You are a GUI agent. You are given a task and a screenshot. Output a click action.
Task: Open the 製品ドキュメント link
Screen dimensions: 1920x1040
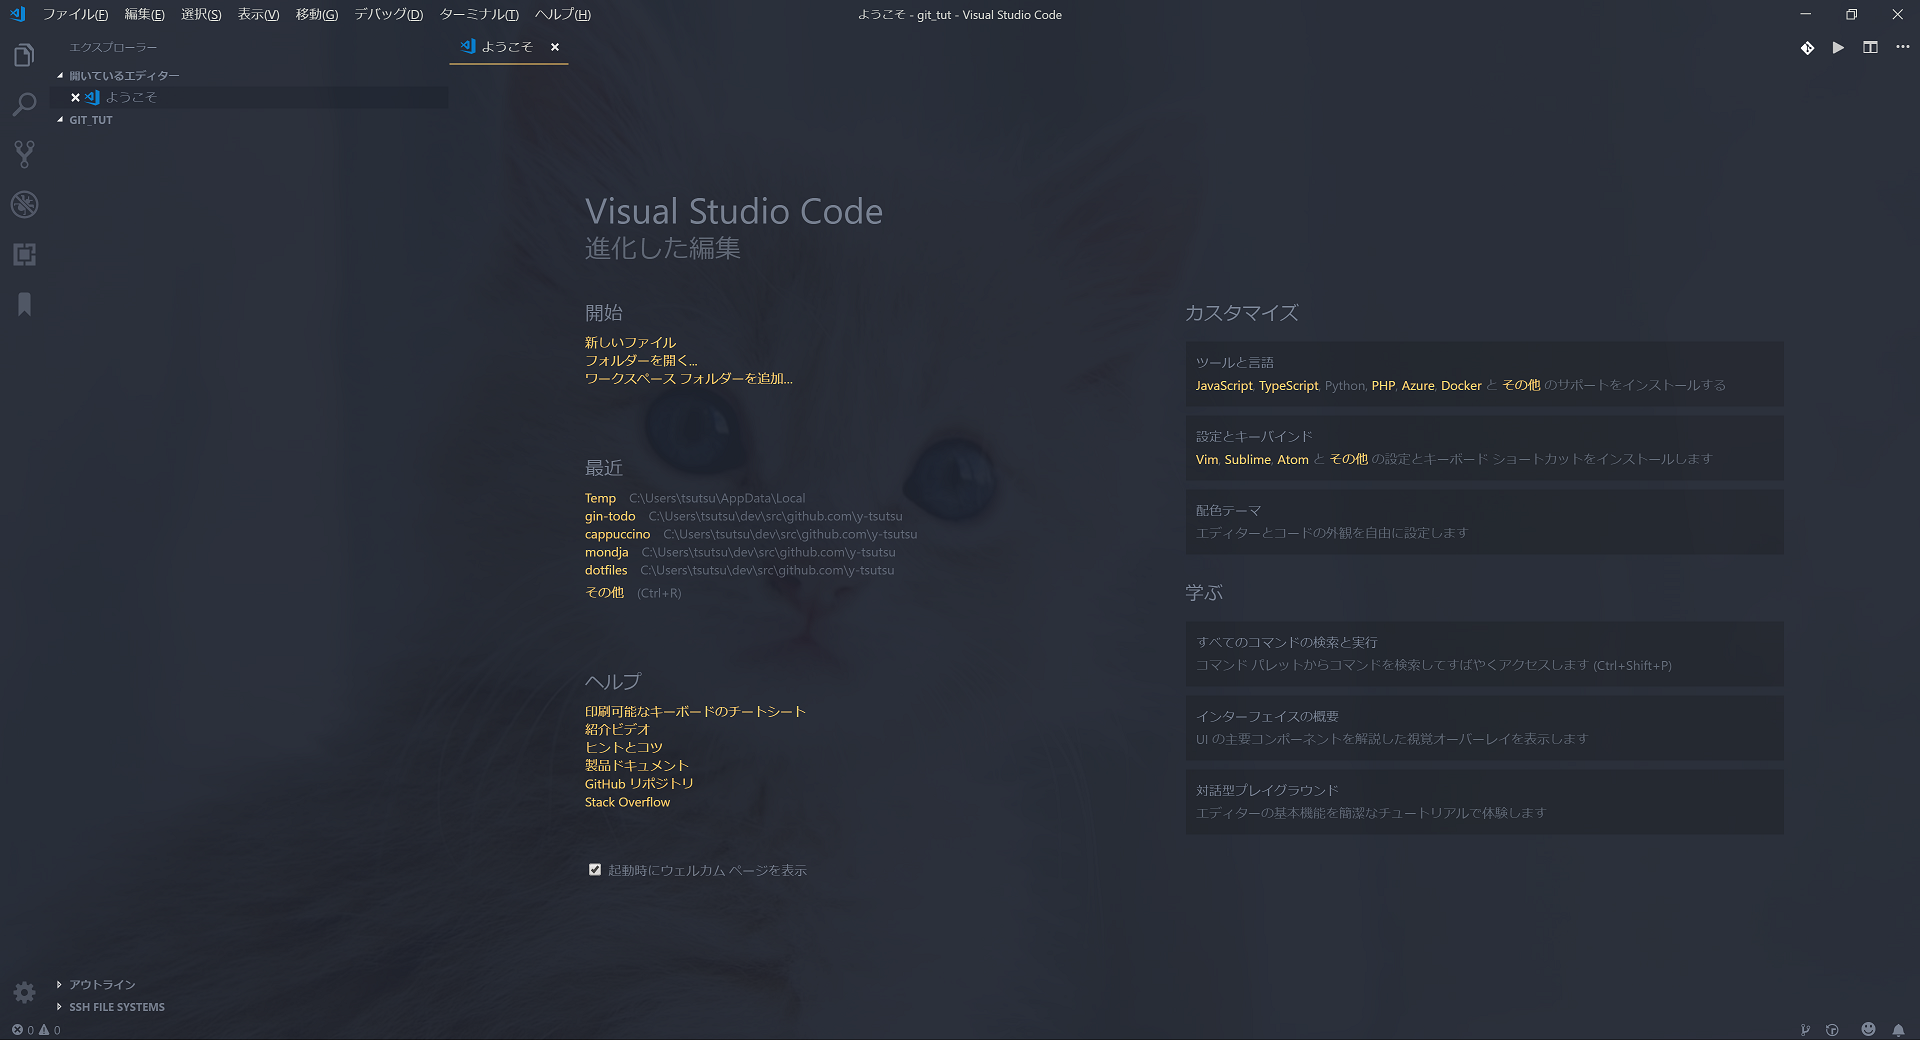pyautogui.click(x=637, y=765)
